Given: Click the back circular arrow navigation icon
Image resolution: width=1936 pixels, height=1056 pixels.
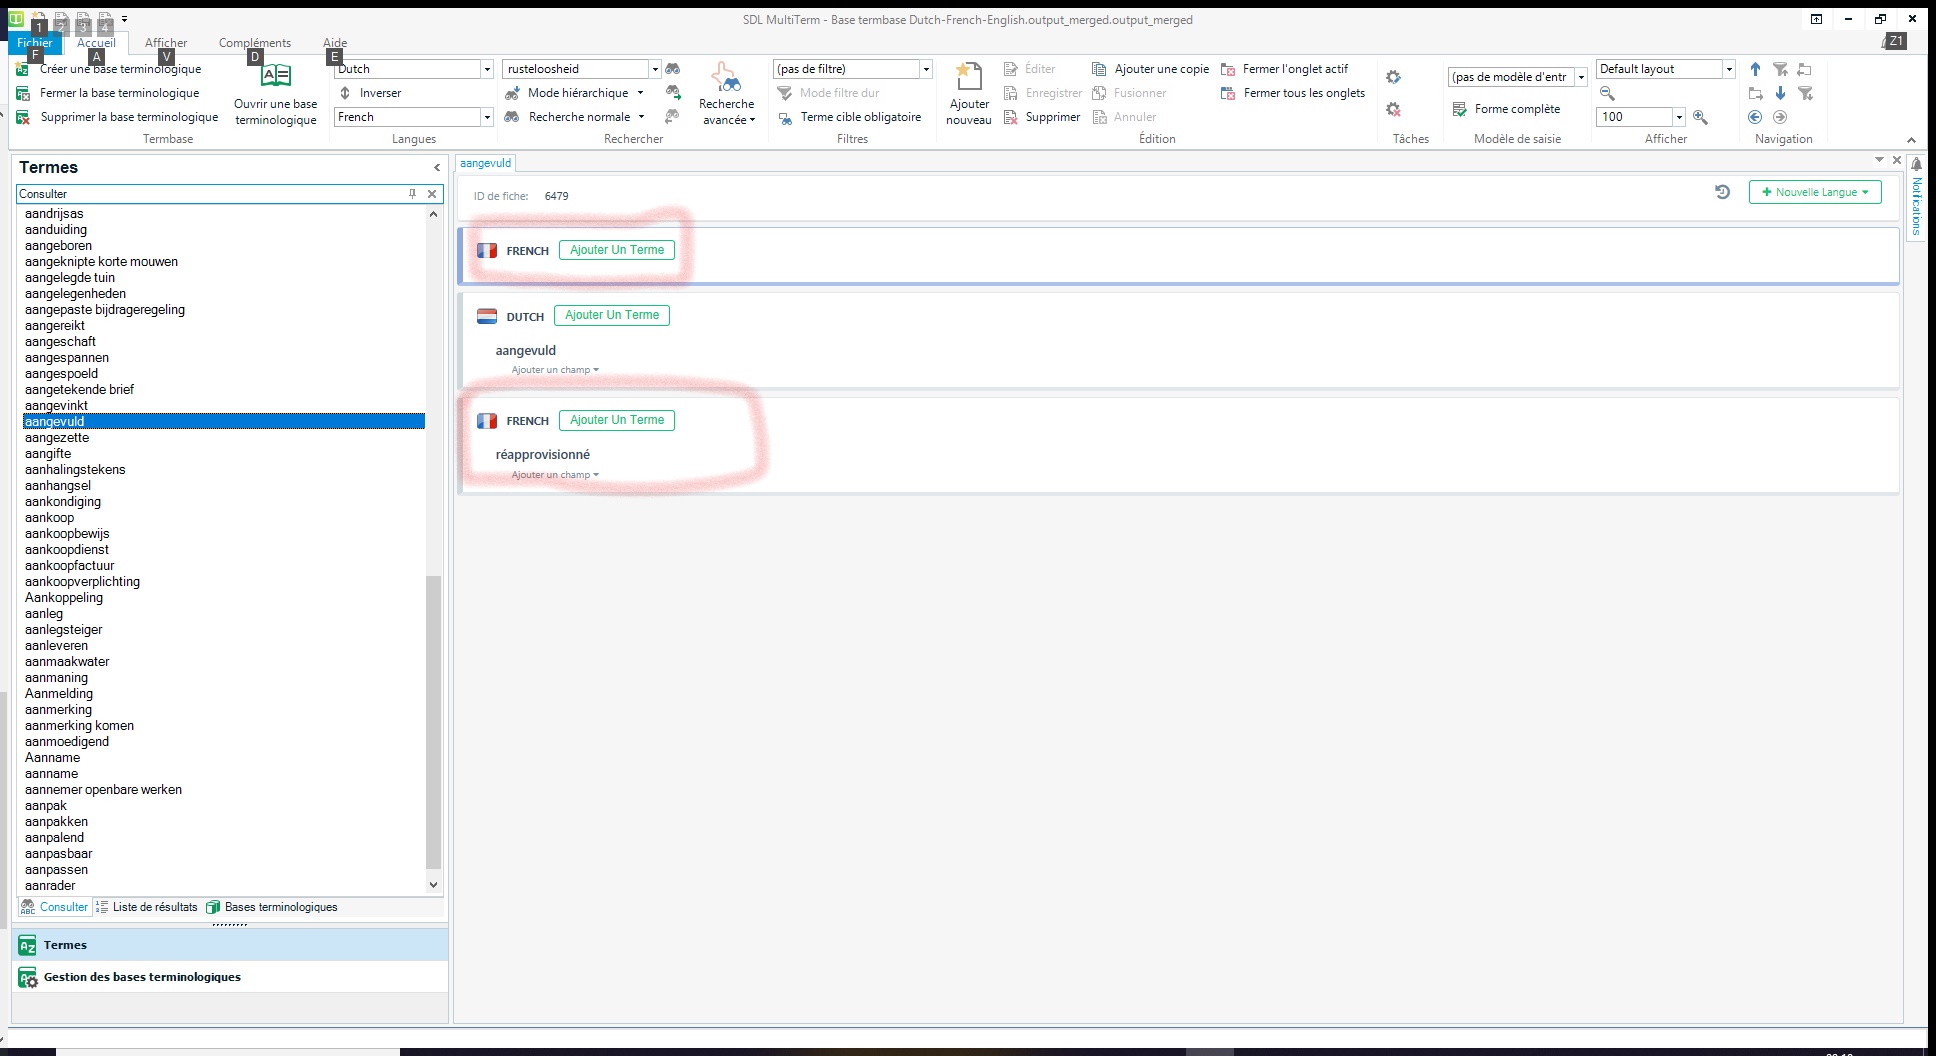Looking at the screenshot, I should (1755, 117).
